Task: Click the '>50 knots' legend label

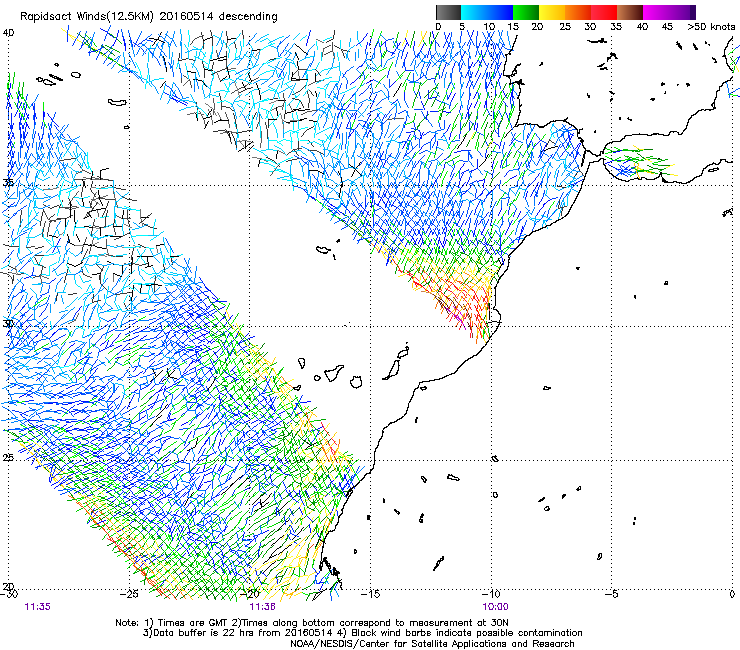Action: pyautogui.click(x=711, y=26)
